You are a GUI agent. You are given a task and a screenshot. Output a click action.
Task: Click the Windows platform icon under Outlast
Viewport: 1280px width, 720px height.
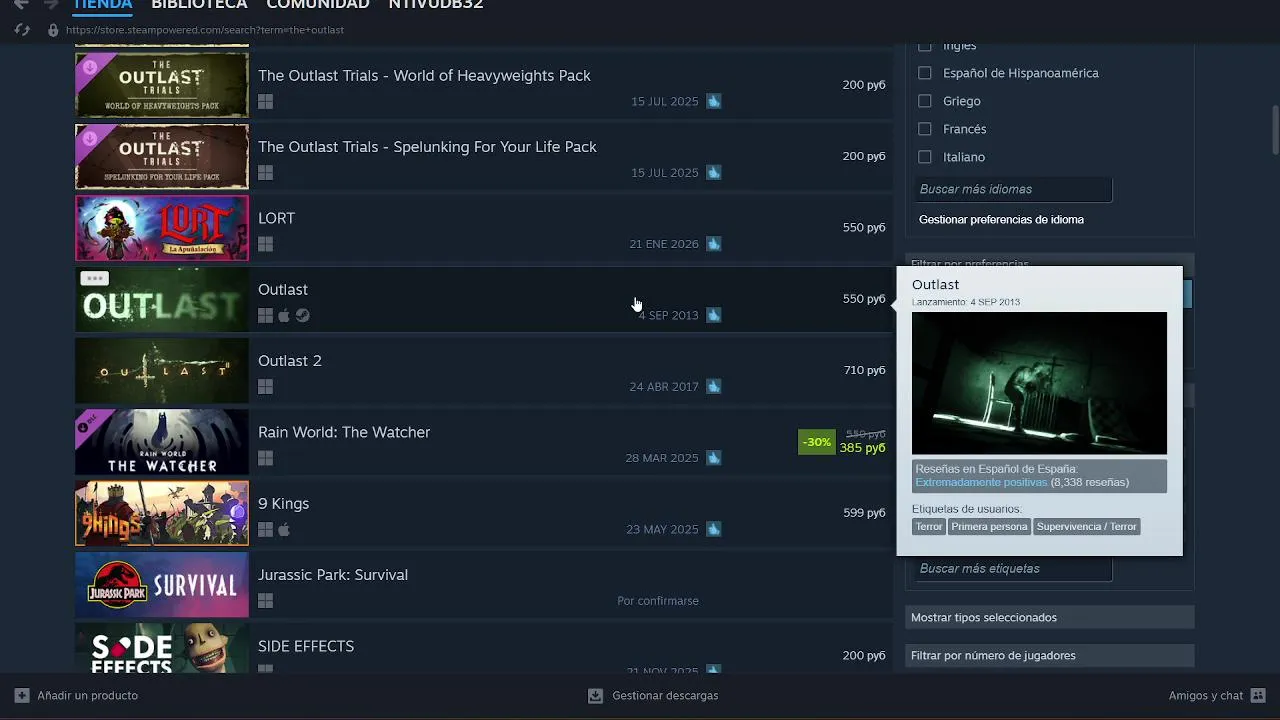265,315
